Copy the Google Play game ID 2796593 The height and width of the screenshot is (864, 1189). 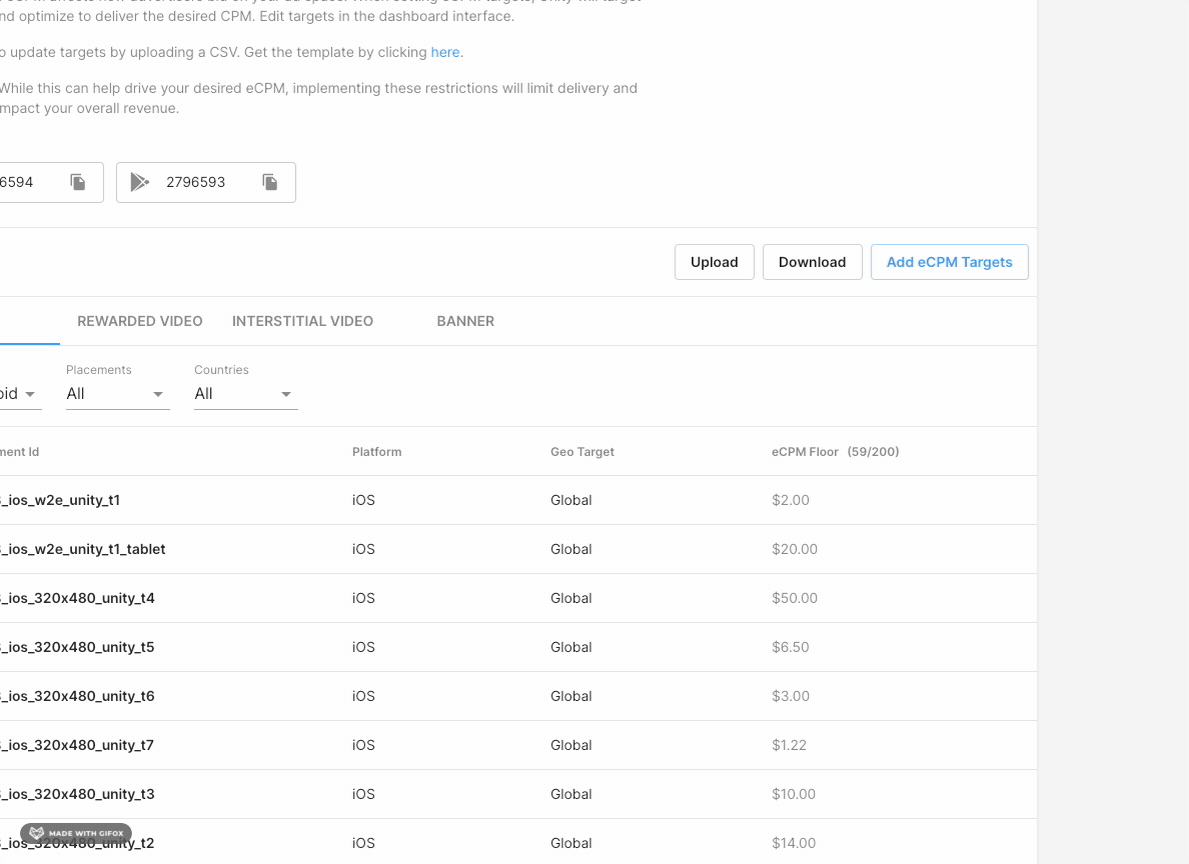(x=270, y=182)
